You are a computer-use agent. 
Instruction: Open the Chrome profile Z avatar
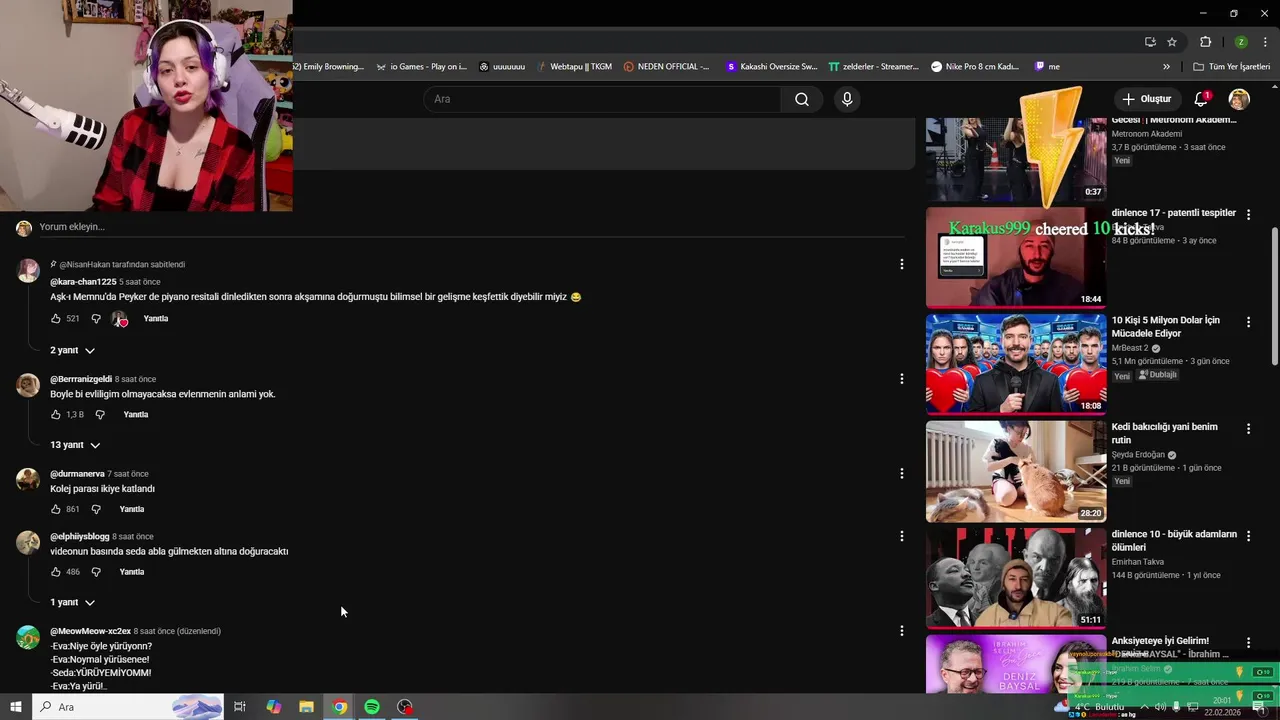click(x=1241, y=42)
